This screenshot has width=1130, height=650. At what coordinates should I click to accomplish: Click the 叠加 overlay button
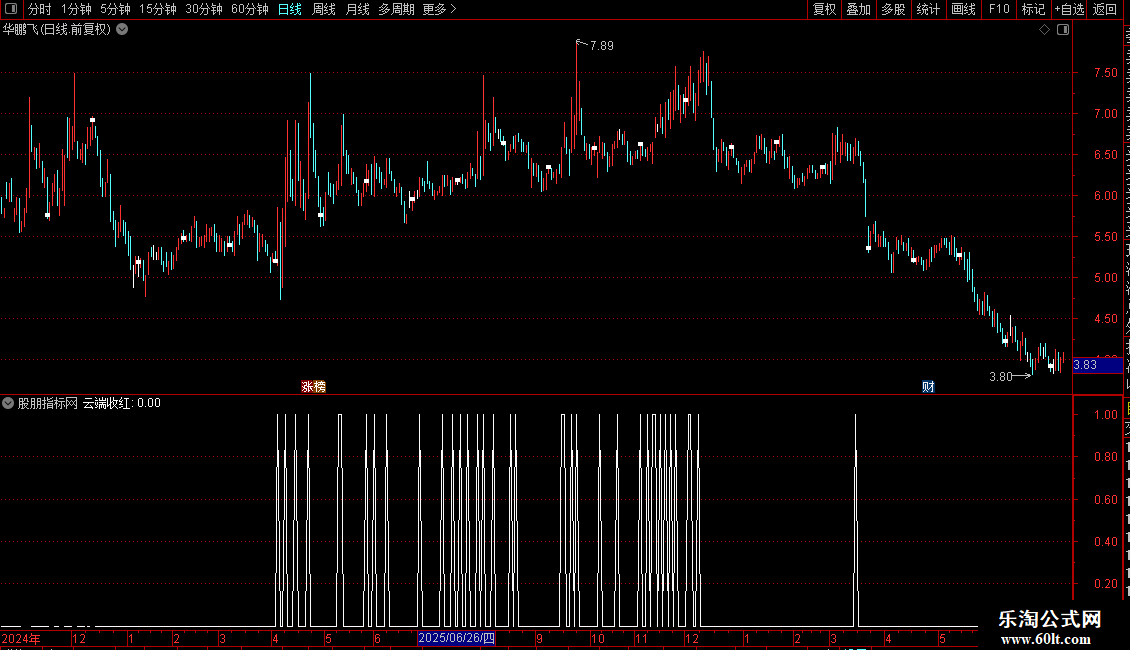[858, 9]
